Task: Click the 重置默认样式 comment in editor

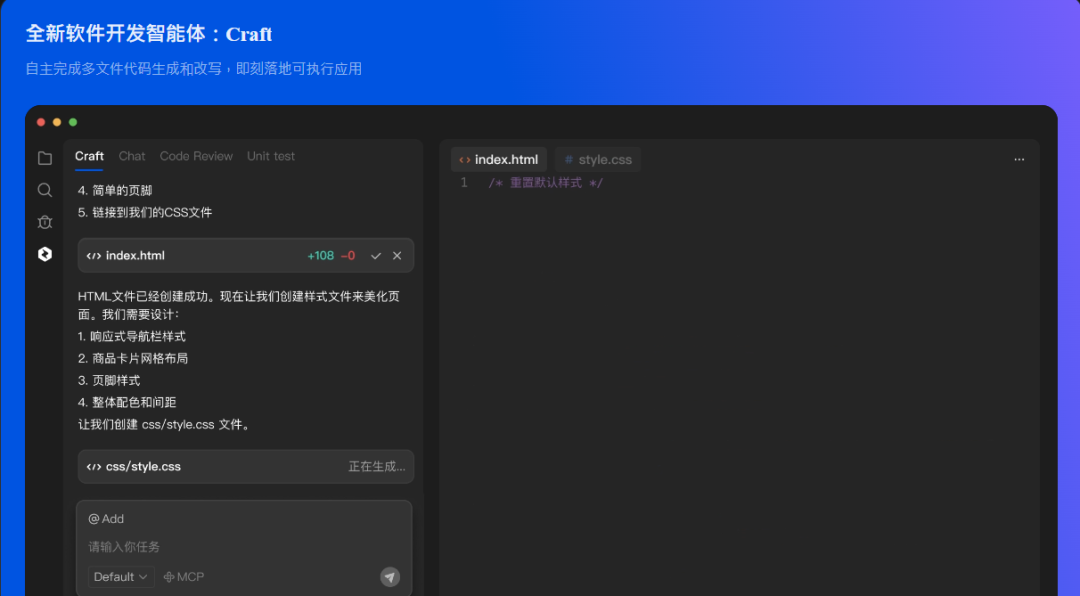Action: 546,183
